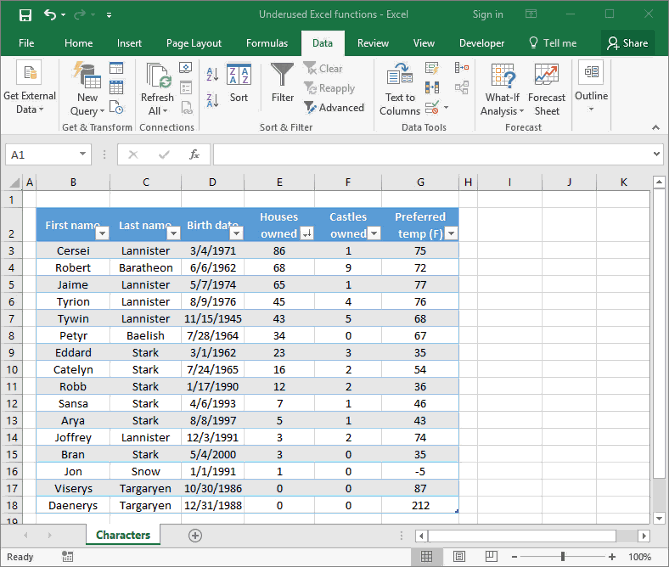Click the Insert Function fx icon
The height and width of the screenshot is (567, 669).
click(x=194, y=155)
